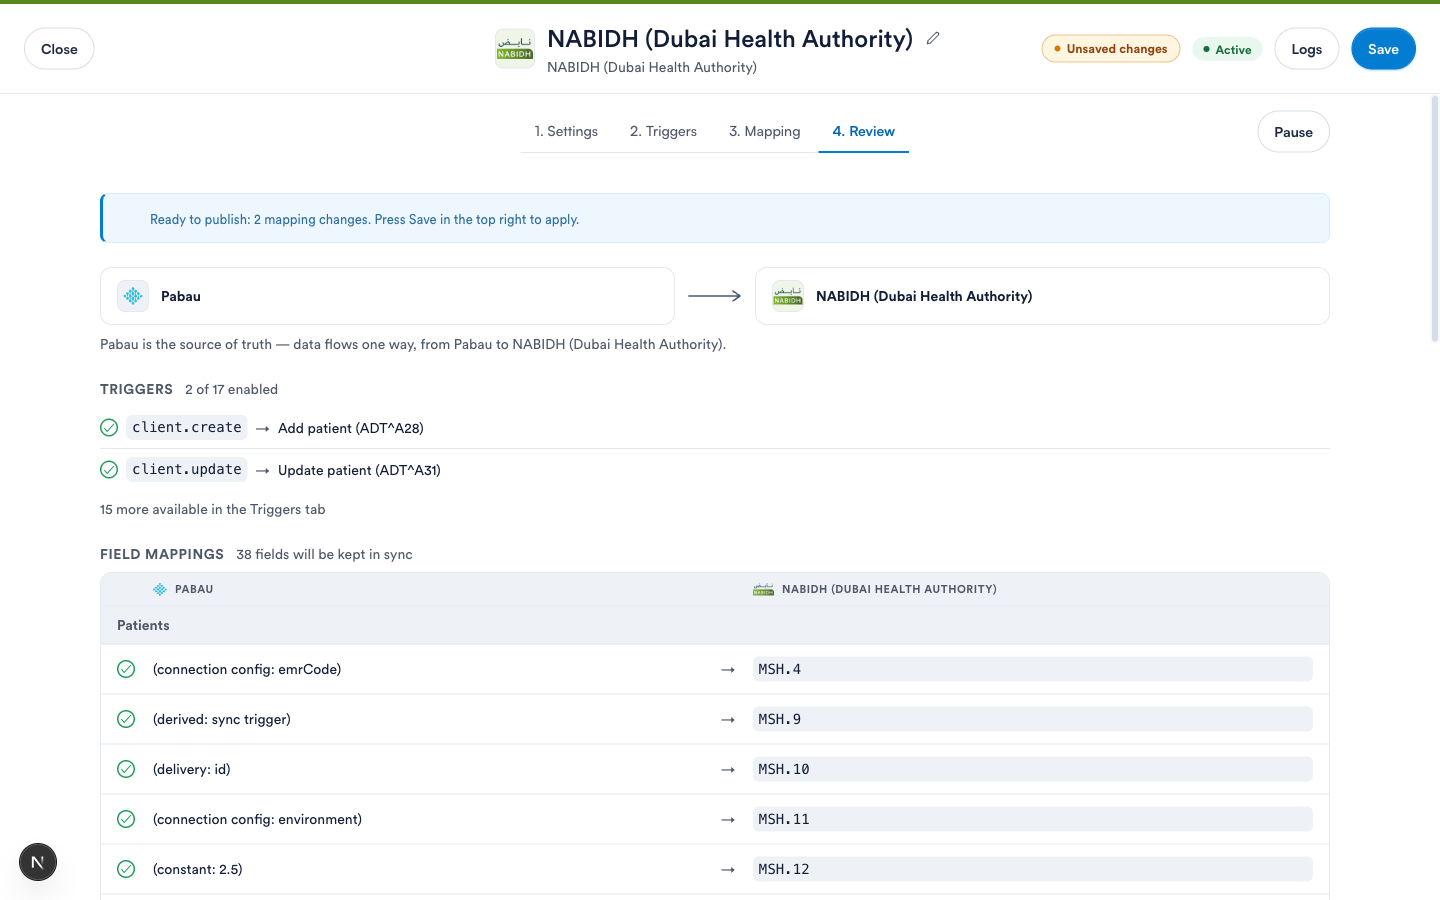Click '2 of 17 enabled' text
Screen dimensions: 1440x900
coord(231,389)
